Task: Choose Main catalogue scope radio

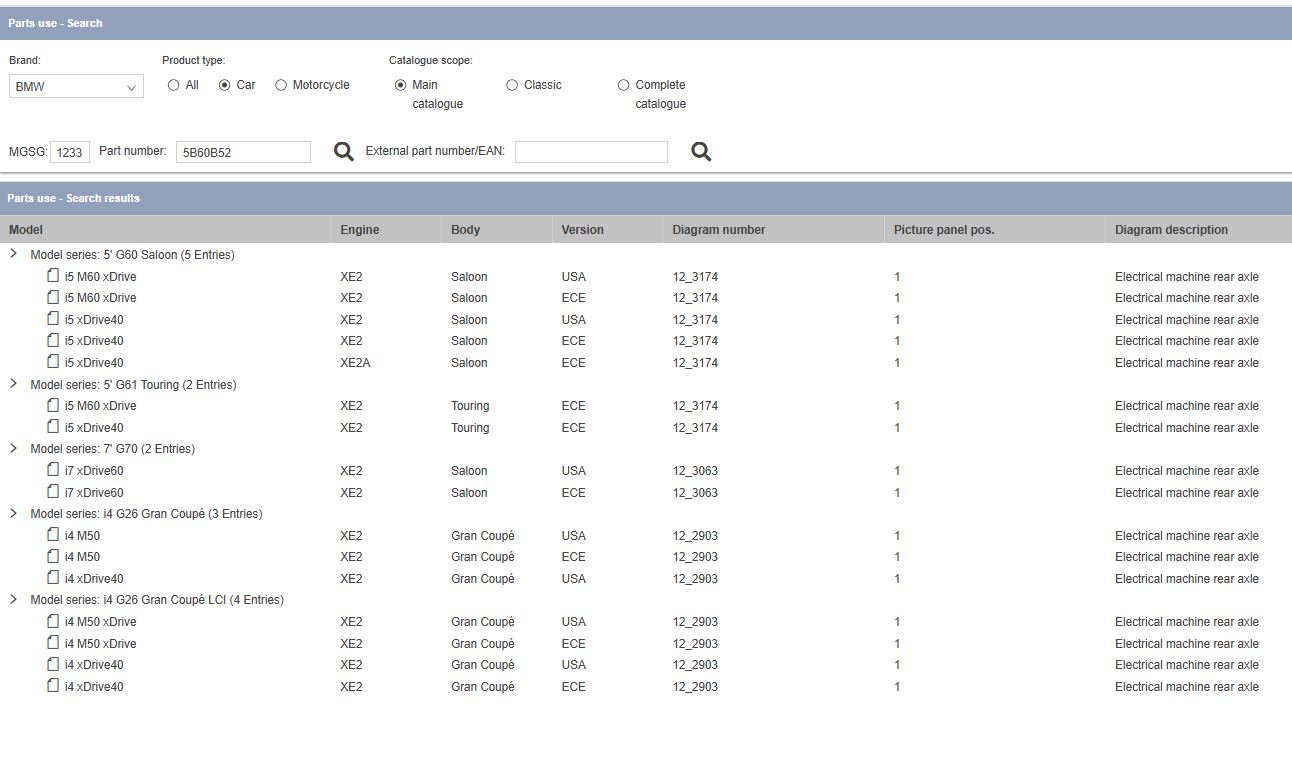Action: (400, 85)
